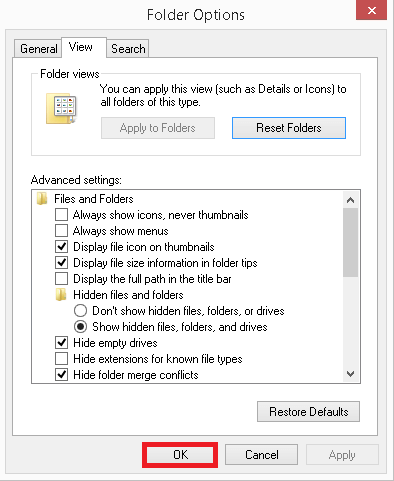
Task: Select the Hidden files and folders label
Action: [x=128, y=295]
